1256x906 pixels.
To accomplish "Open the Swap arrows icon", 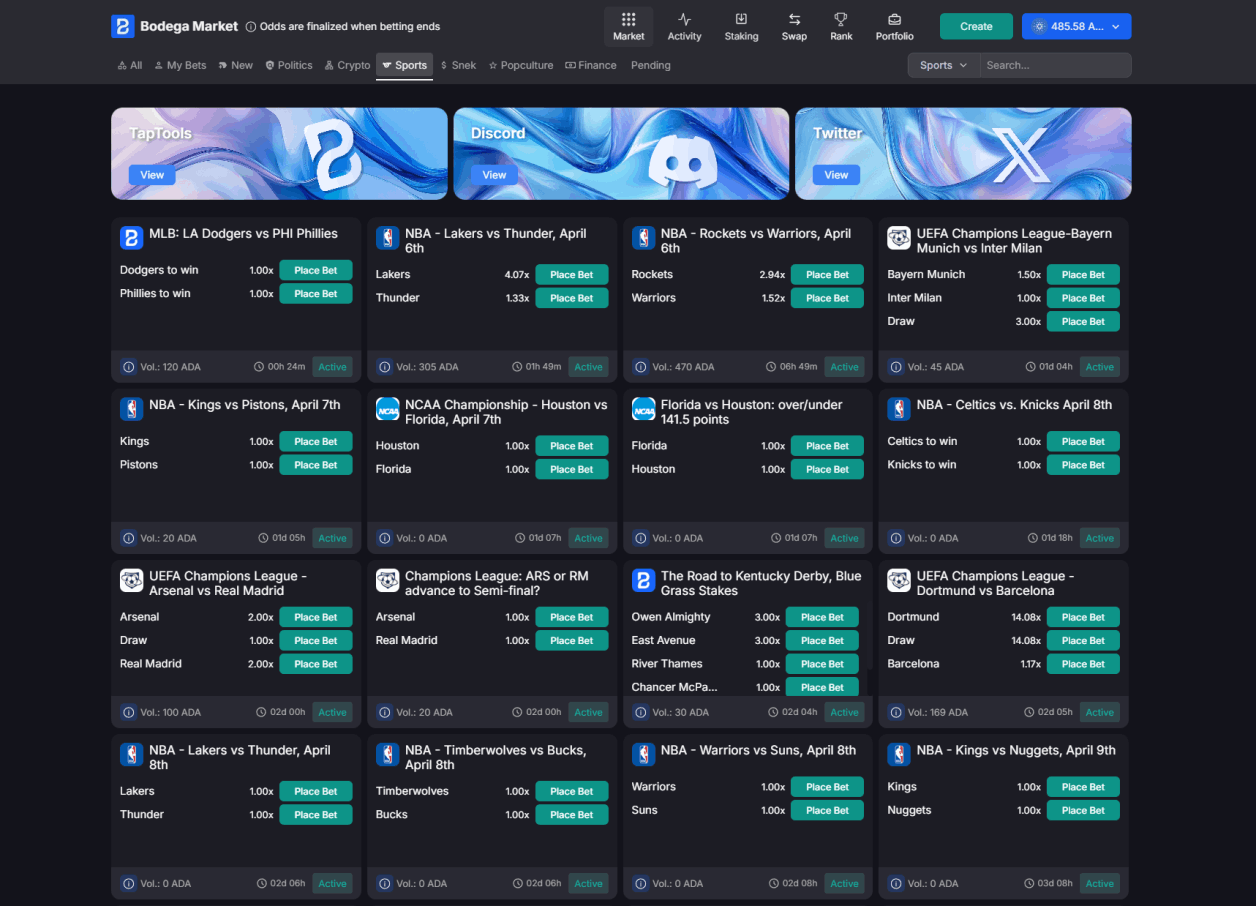I will 794,19.
